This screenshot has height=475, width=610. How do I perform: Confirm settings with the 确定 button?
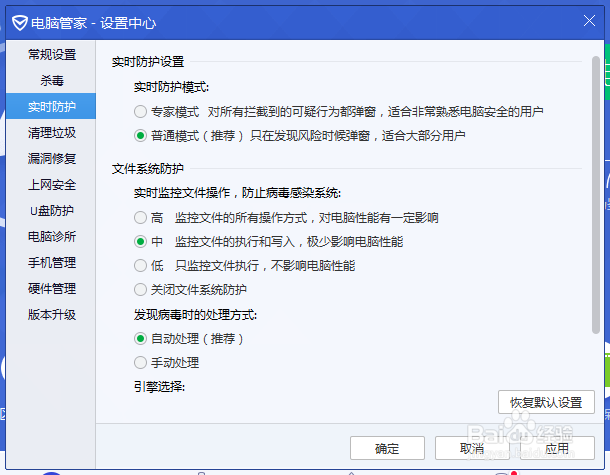coord(387,448)
